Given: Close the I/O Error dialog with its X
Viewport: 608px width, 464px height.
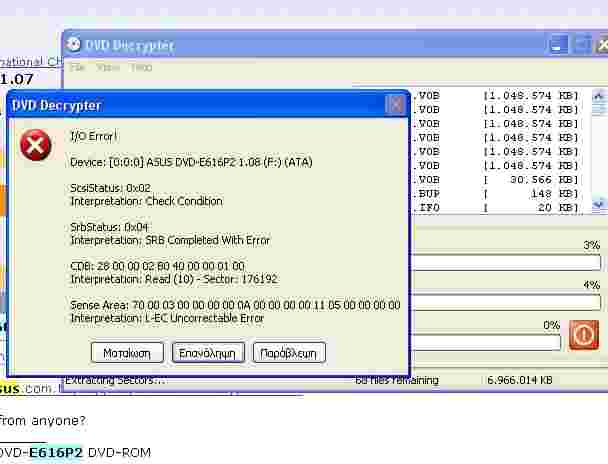Looking at the screenshot, I should click(x=395, y=105).
